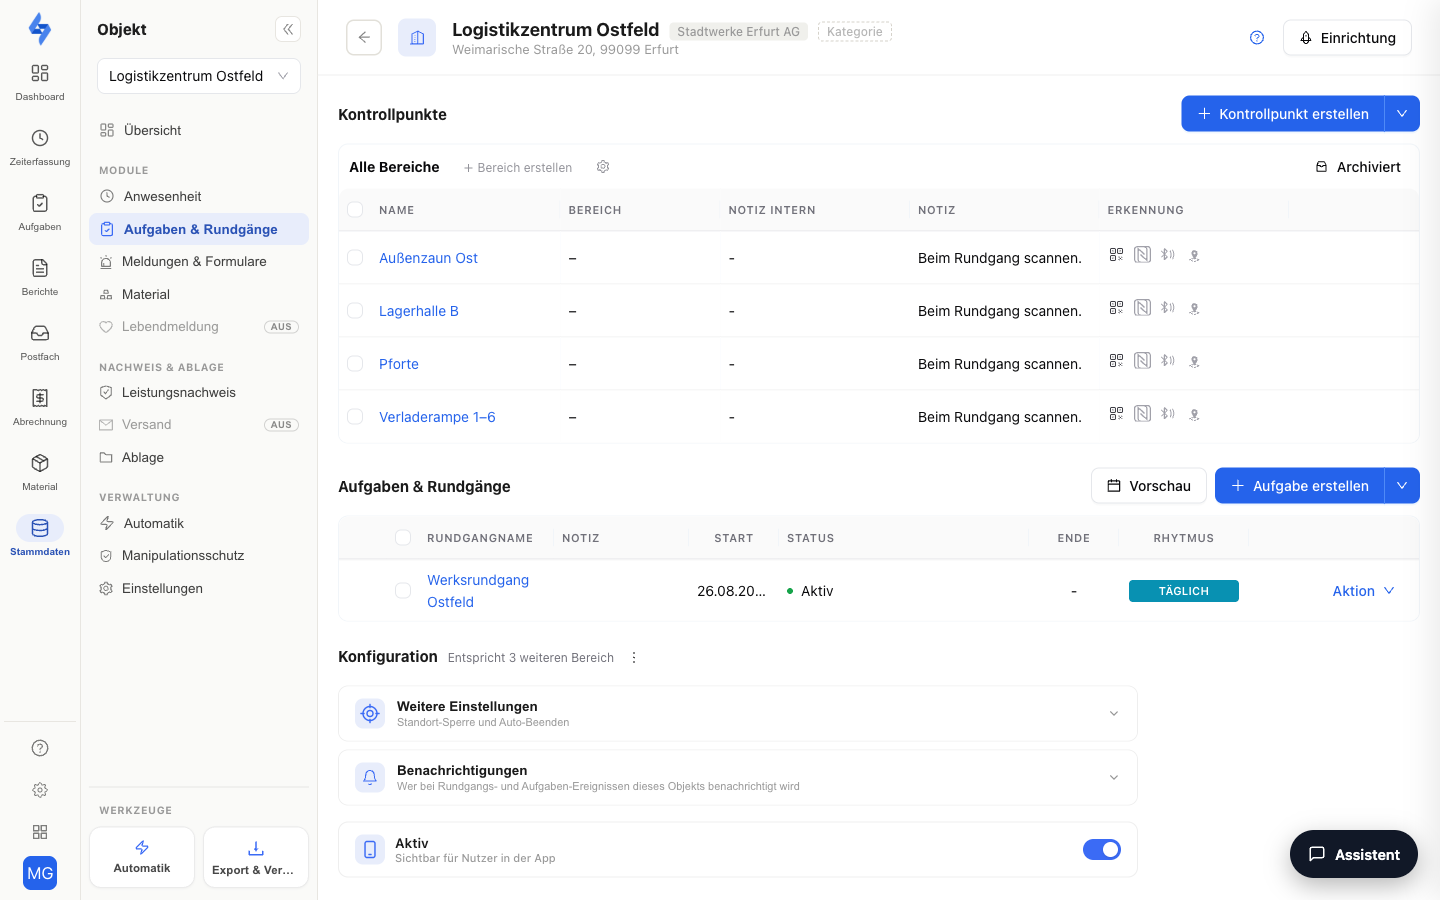Check the Außenzaun Ost row checkbox
The width and height of the screenshot is (1440, 900).
point(355,258)
